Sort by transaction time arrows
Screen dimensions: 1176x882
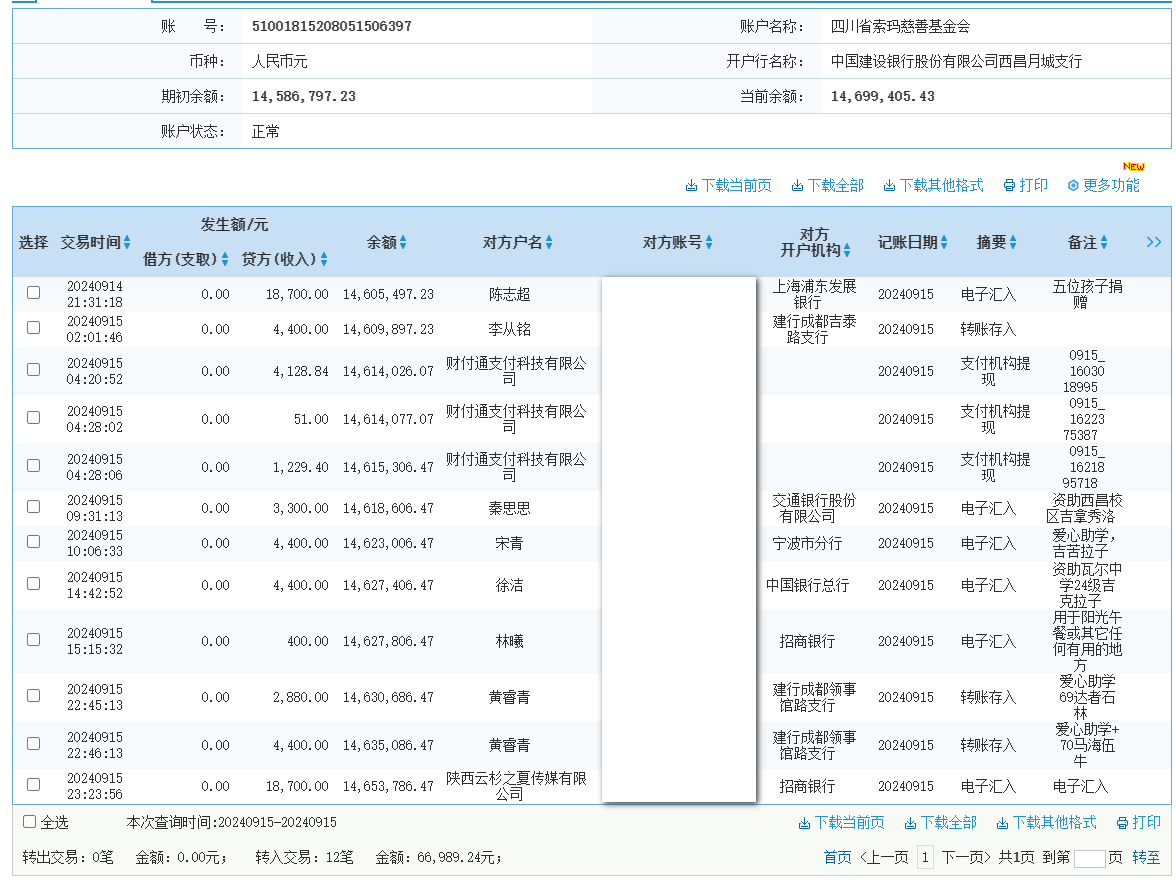click(127, 242)
